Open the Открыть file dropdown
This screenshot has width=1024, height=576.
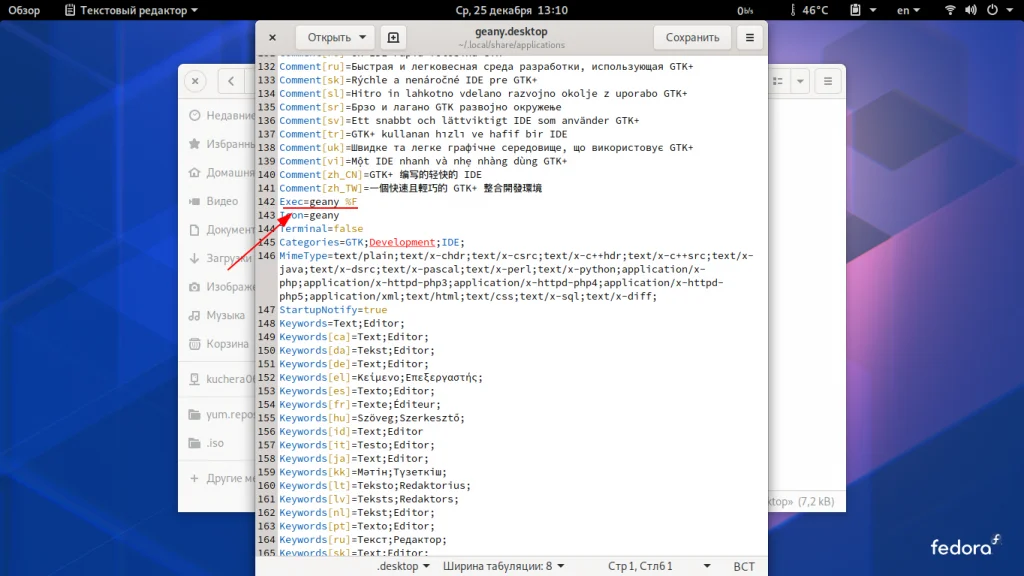pos(336,37)
